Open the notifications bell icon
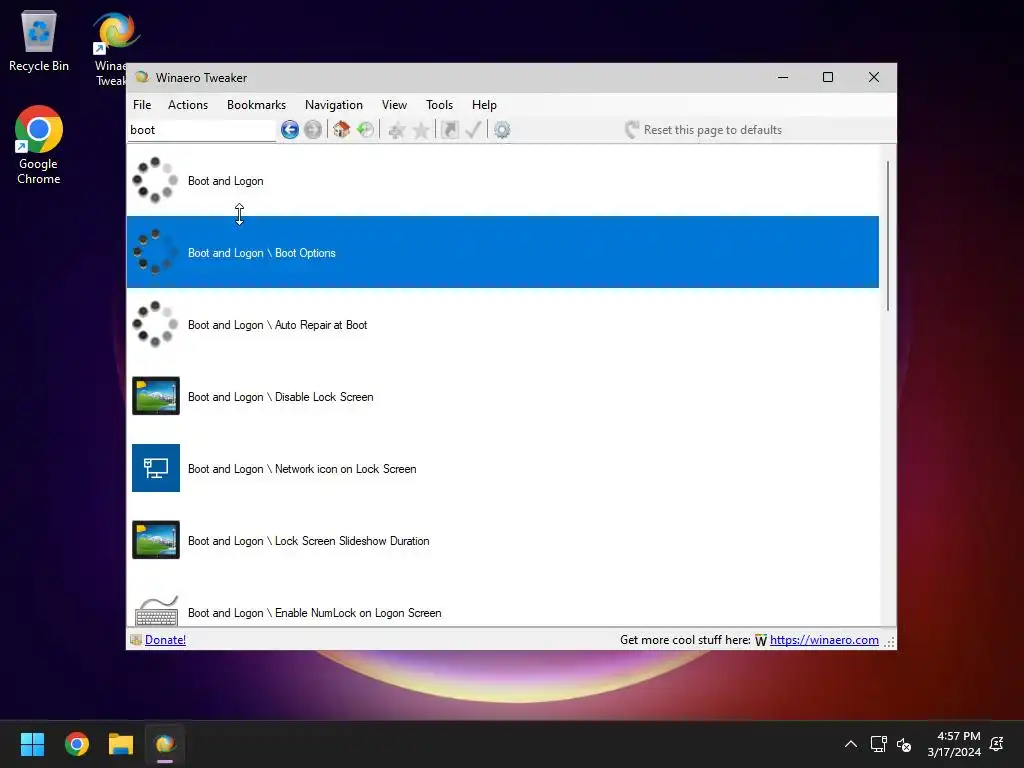Viewport: 1024px width, 768px height. pos(997,744)
